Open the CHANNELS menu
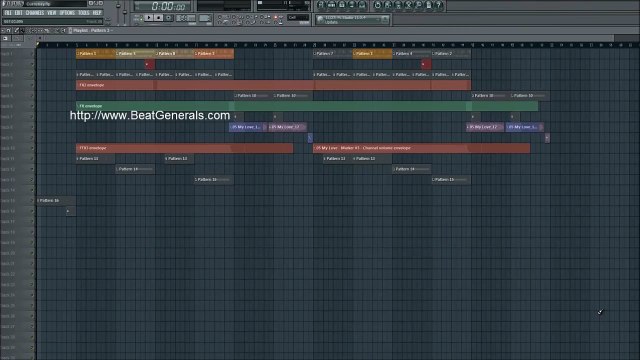 [35, 13]
